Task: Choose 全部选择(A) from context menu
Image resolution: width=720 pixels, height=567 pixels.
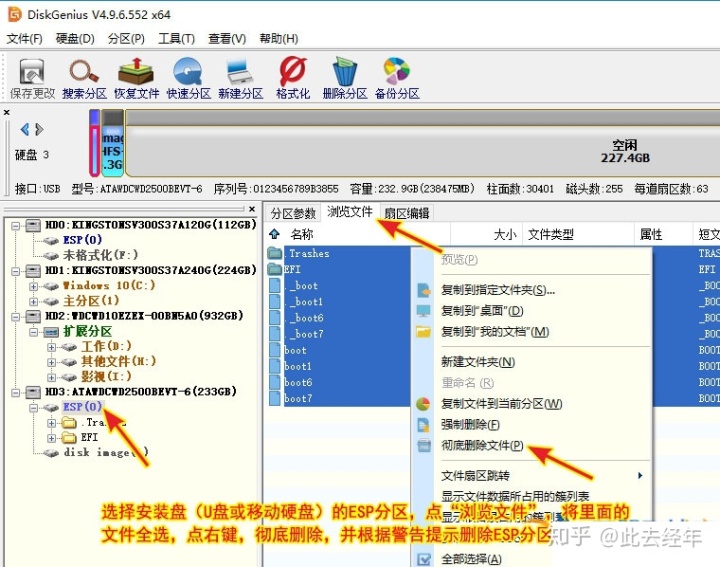Action: (471, 559)
